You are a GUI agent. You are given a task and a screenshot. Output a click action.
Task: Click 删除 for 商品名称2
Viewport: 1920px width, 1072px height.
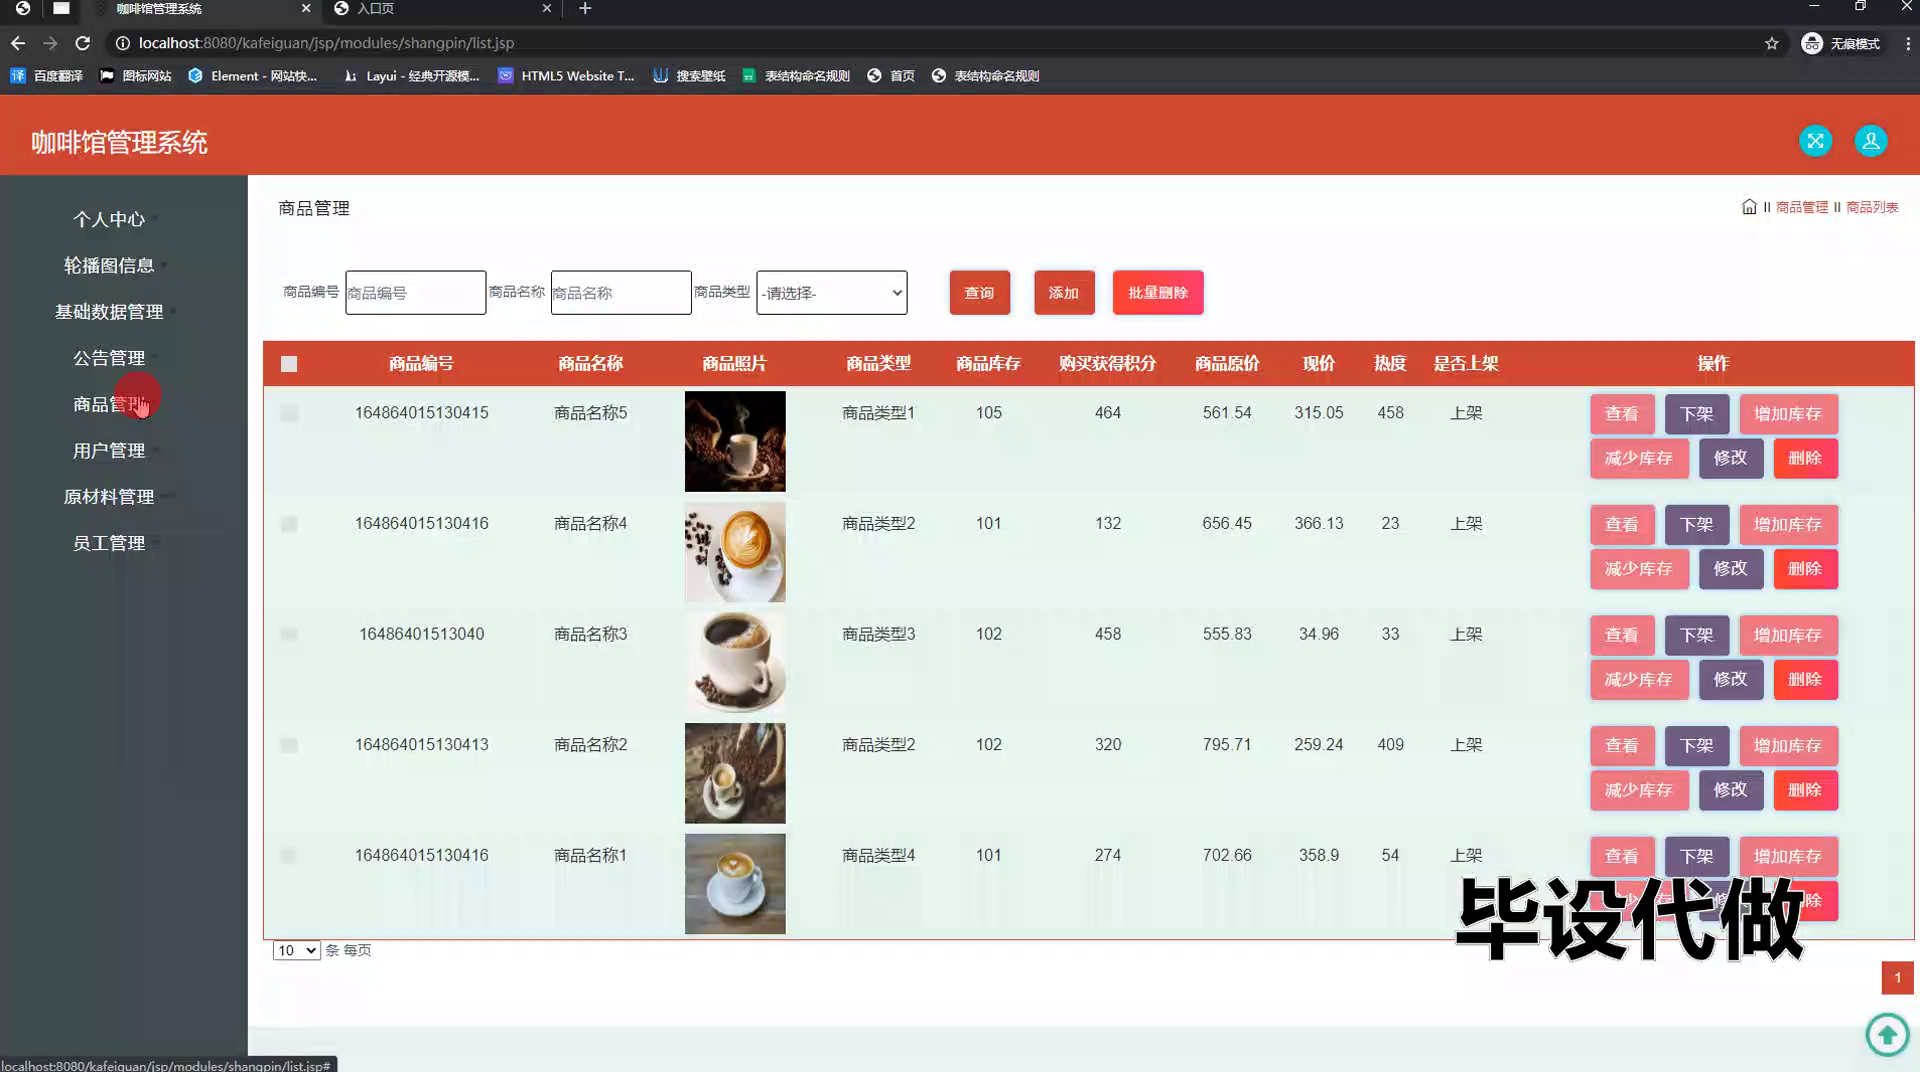[x=1805, y=790]
